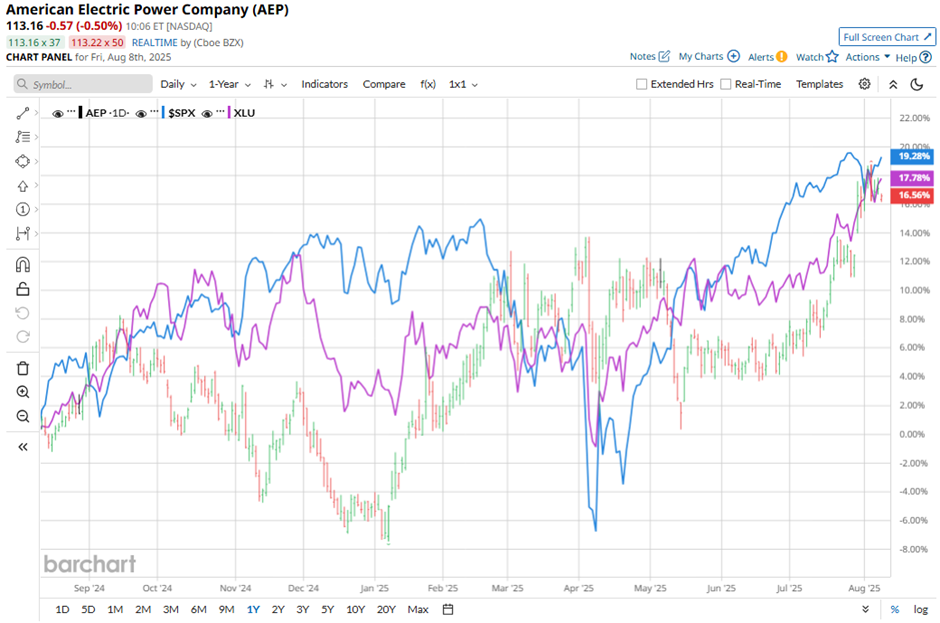Hide the XLU series eye icon
This screenshot has width=940, height=623.
(207, 113)
